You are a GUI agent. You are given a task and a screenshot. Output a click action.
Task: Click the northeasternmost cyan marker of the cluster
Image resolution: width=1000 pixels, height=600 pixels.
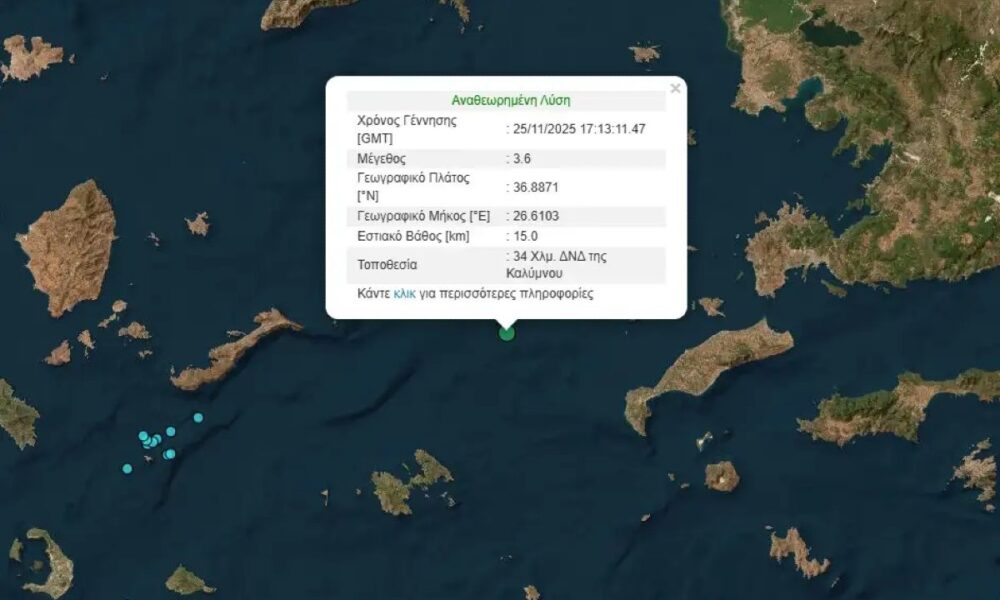[x=198, y=418]
